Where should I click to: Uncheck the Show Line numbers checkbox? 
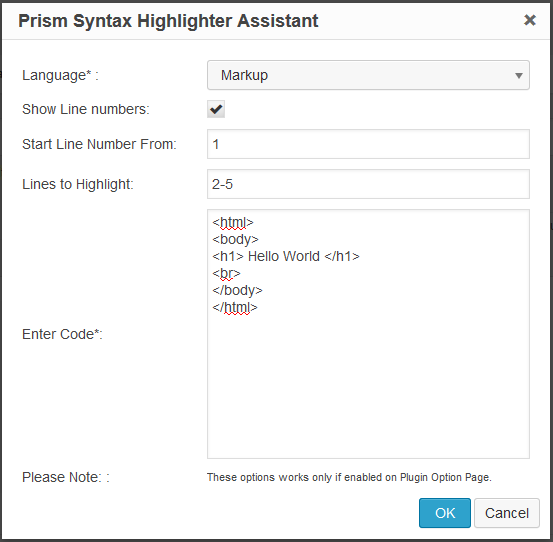pyautogui.click(x=216, y=109)
